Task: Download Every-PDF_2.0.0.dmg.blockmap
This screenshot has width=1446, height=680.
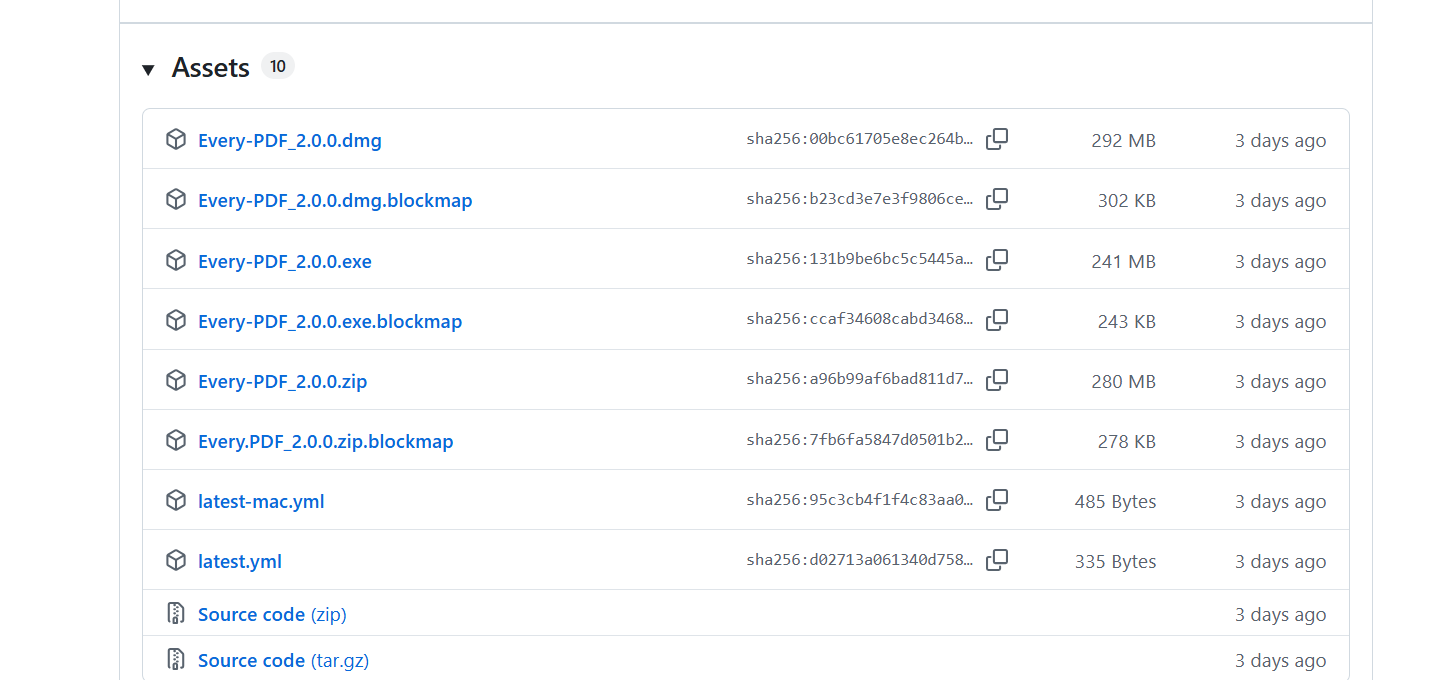Action: point(335,201)
